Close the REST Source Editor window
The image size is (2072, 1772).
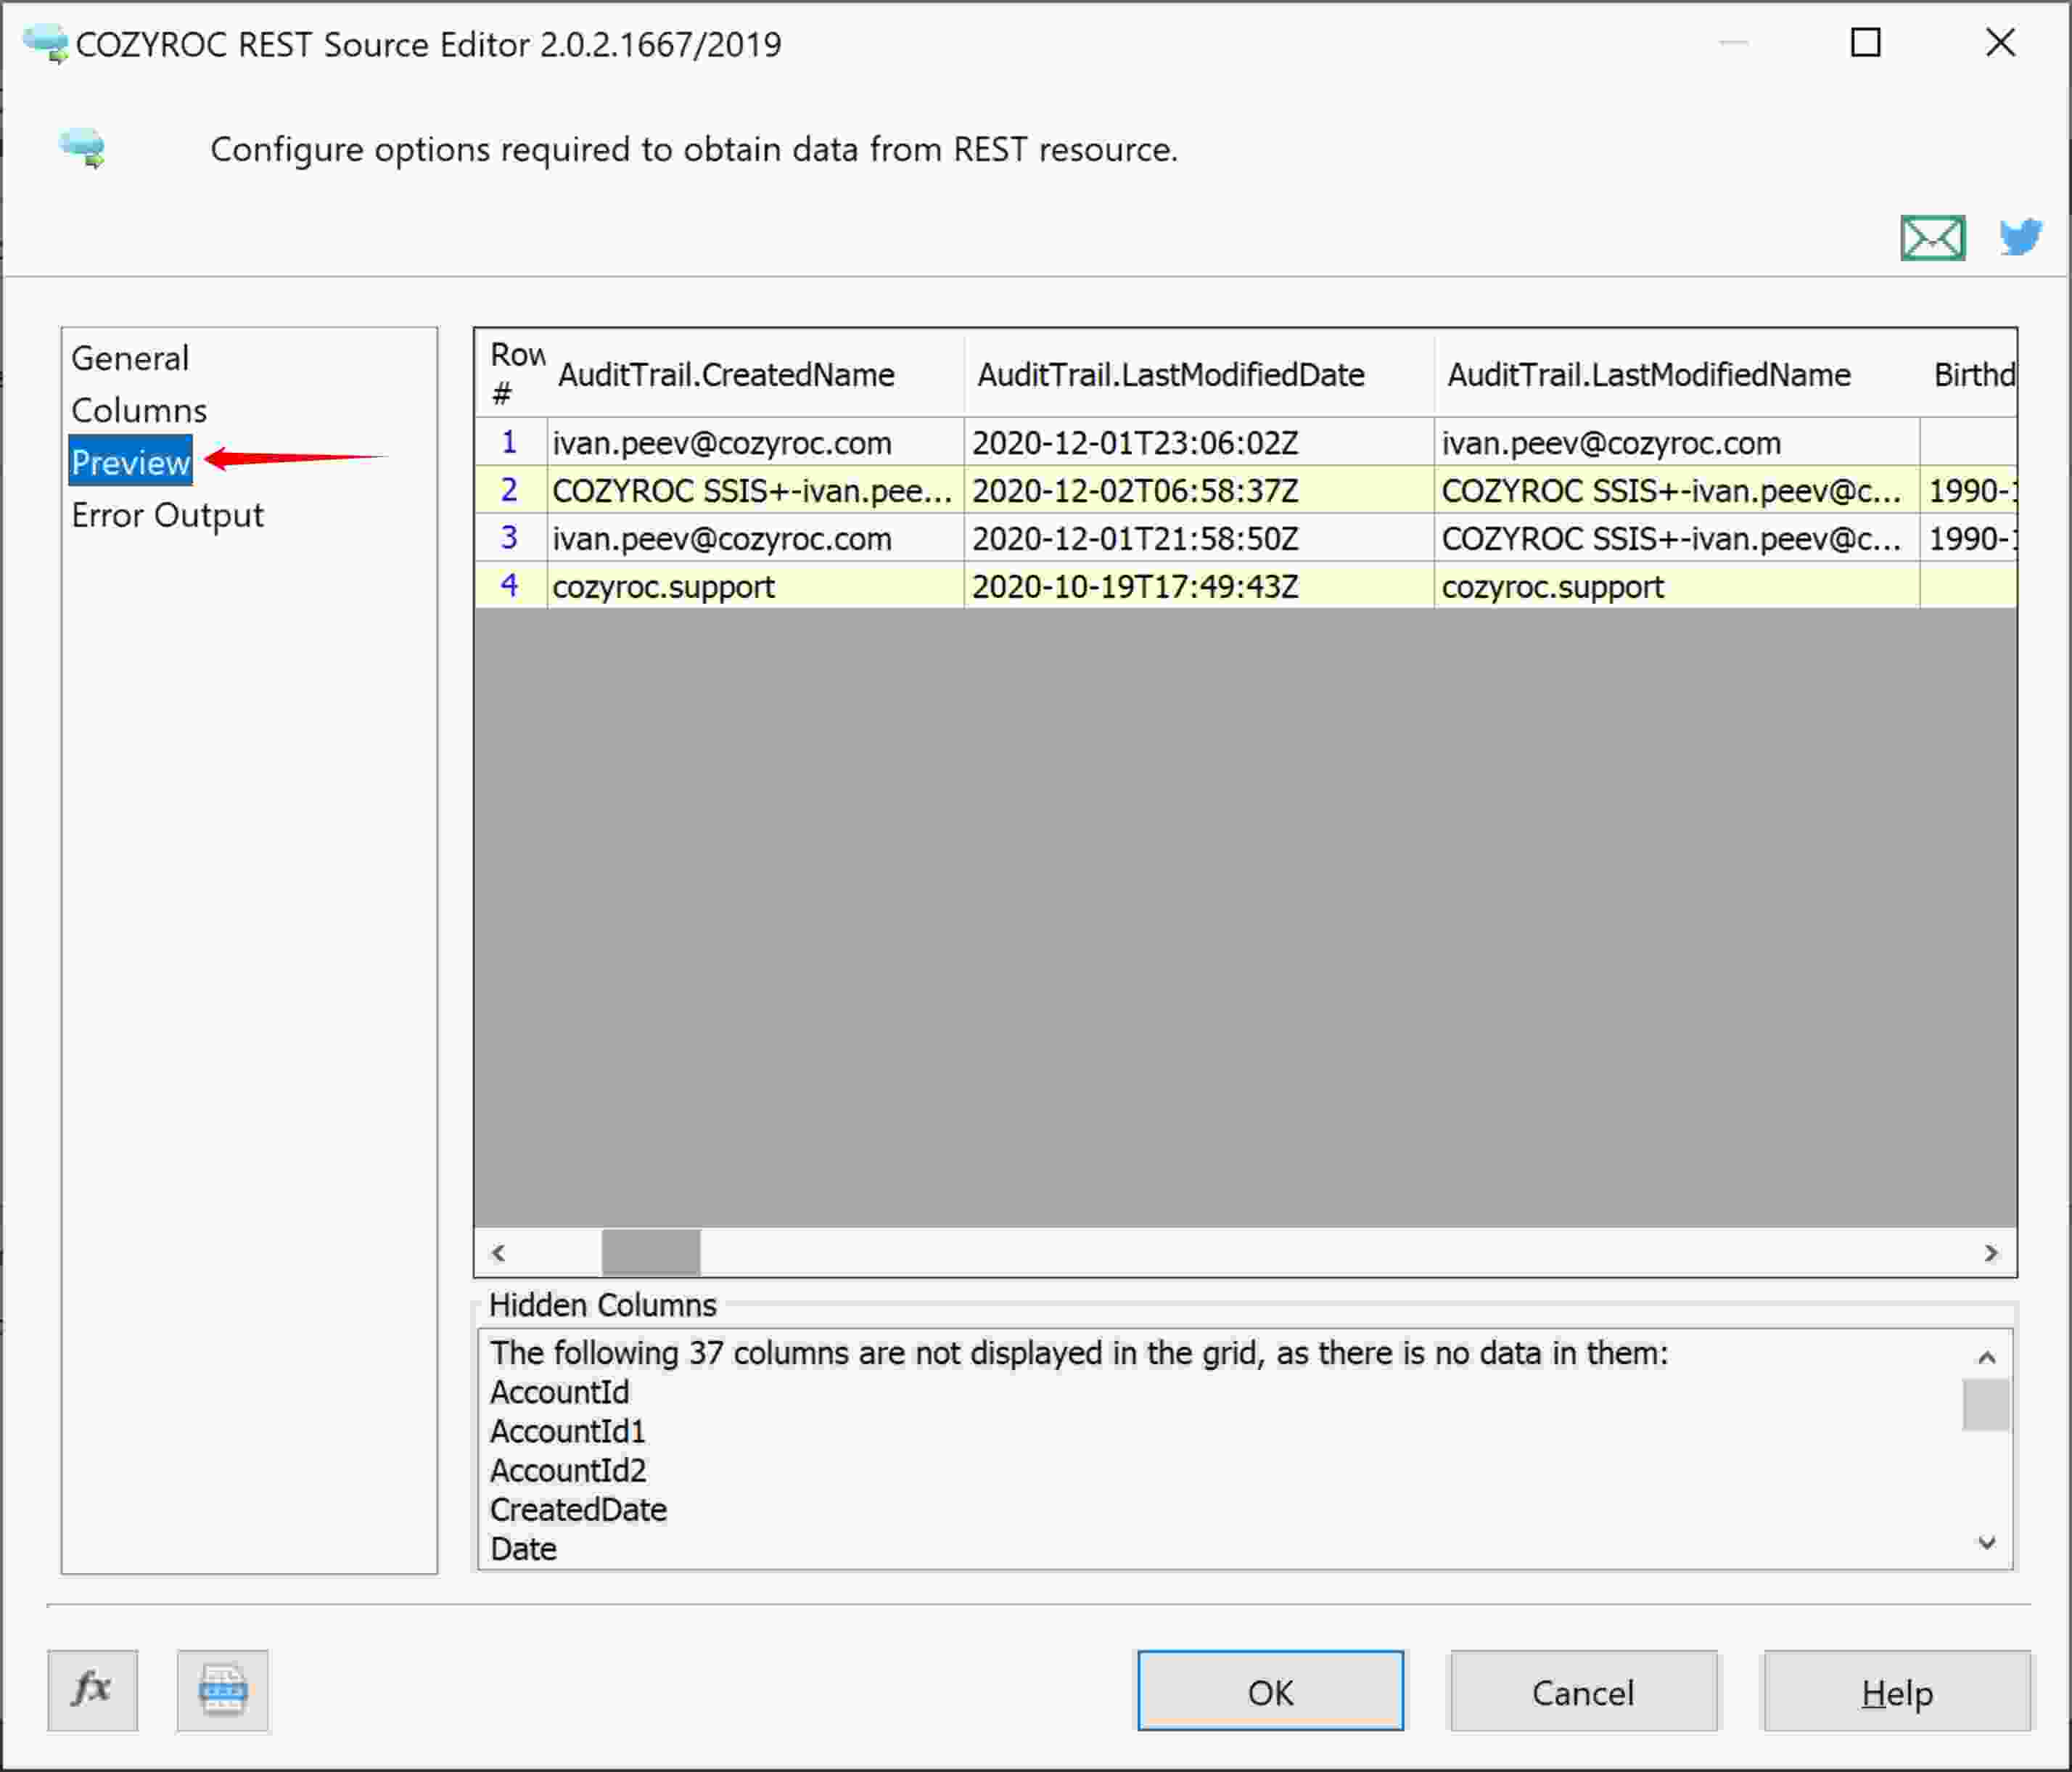pyautogui.click(x=2001, y=42)
